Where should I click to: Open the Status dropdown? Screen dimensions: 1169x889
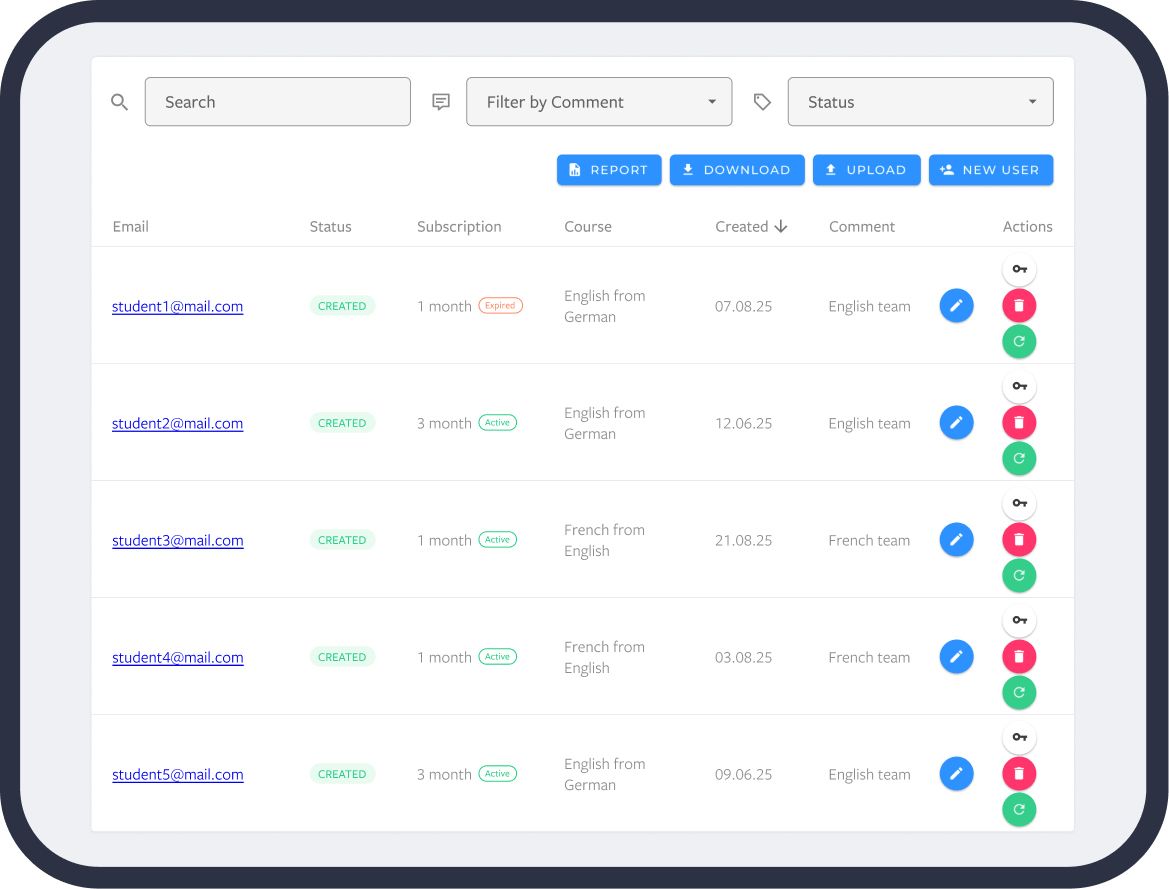tap(920, 101)
